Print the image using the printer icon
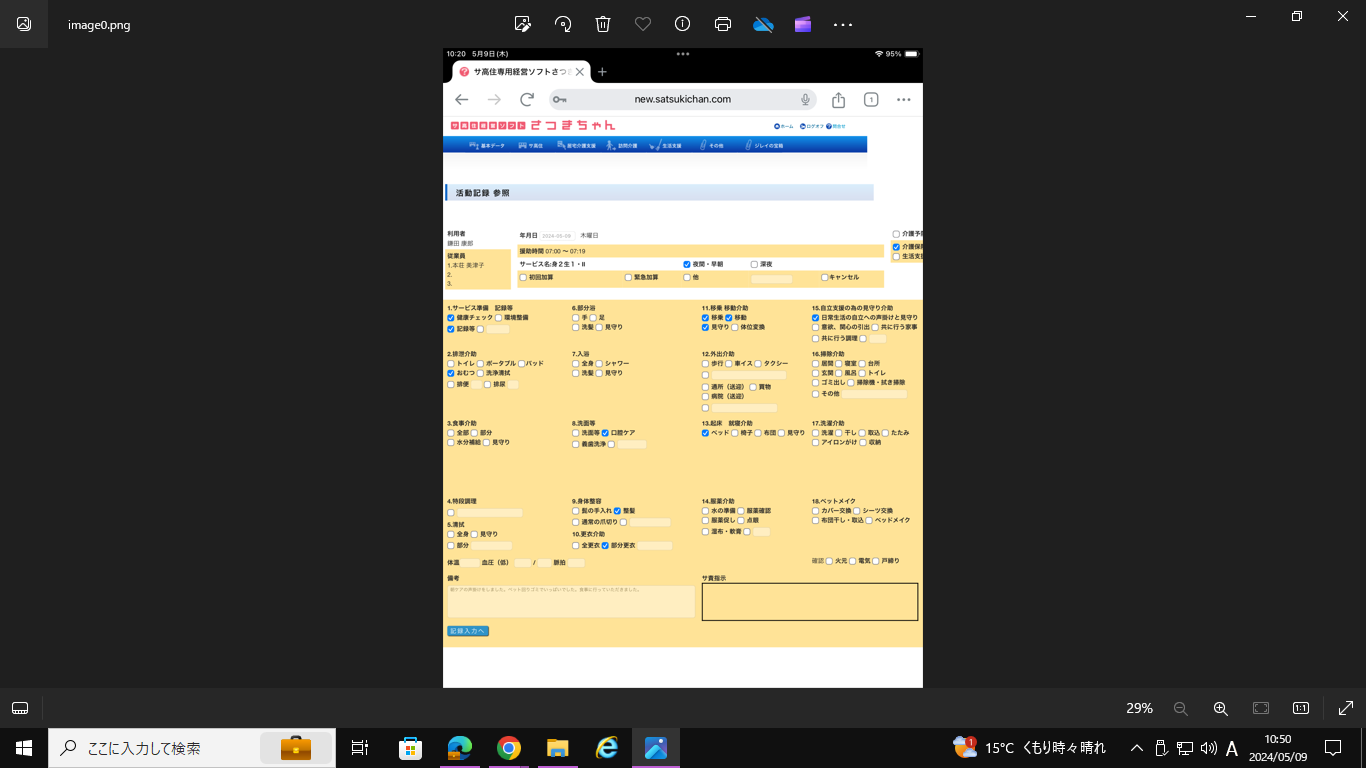This screenshot has height=768, width=1366. 723,24
